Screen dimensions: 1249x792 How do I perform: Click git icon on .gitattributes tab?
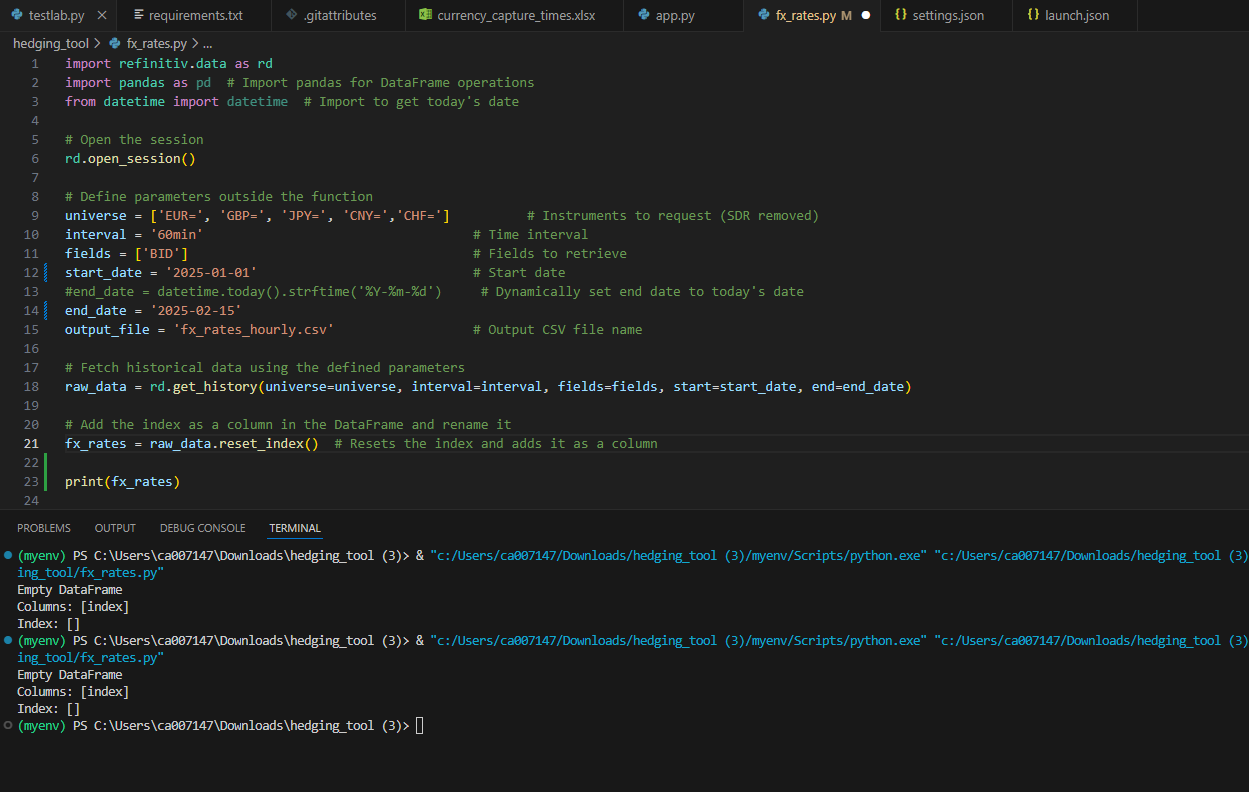(290, 15)
